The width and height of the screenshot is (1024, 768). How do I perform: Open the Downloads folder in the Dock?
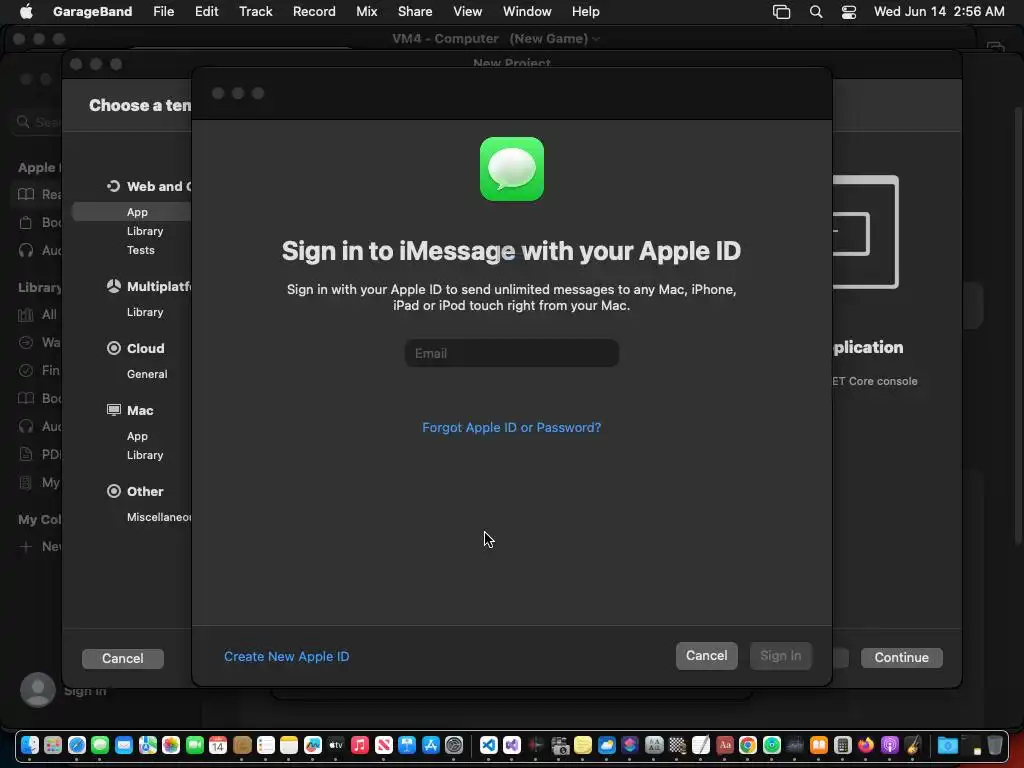tap(947, 745)
